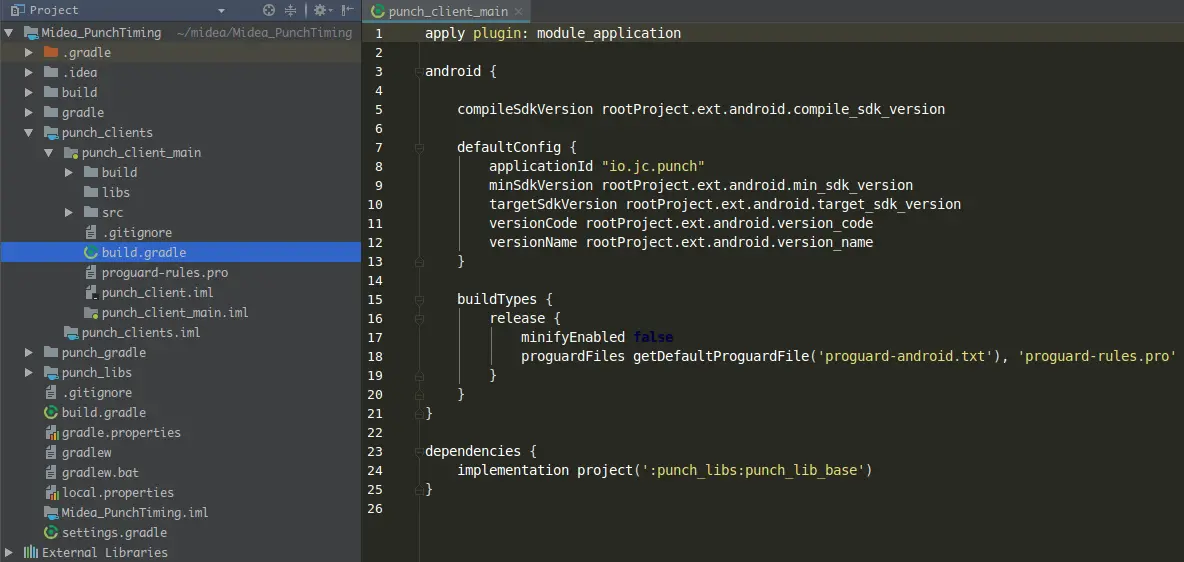
Task: Select the root gradle folder row
Action: 180,113
